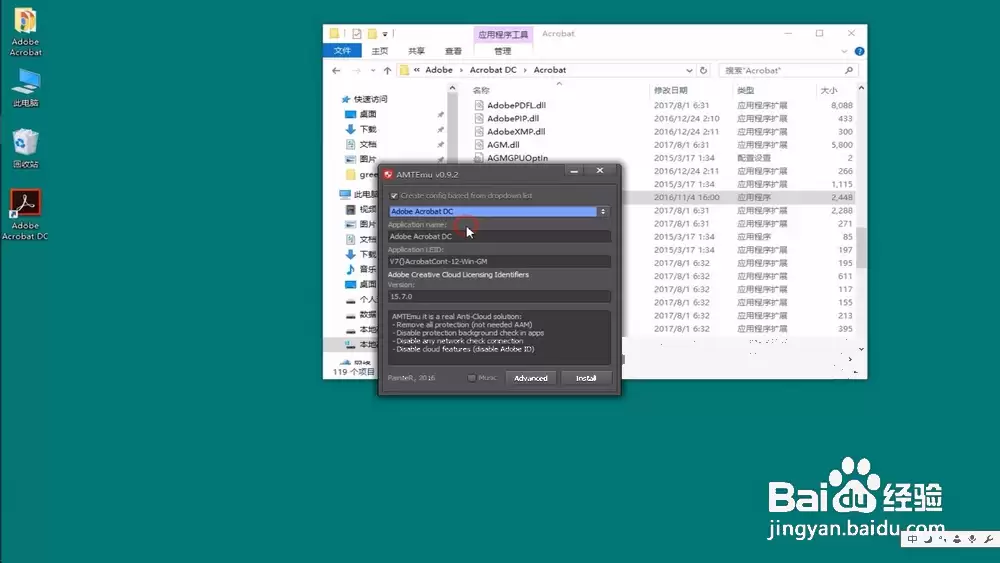Open Explorer help question mark icon
The height and width of the screenshot is (563, 1000).
[x=859, y=51]
